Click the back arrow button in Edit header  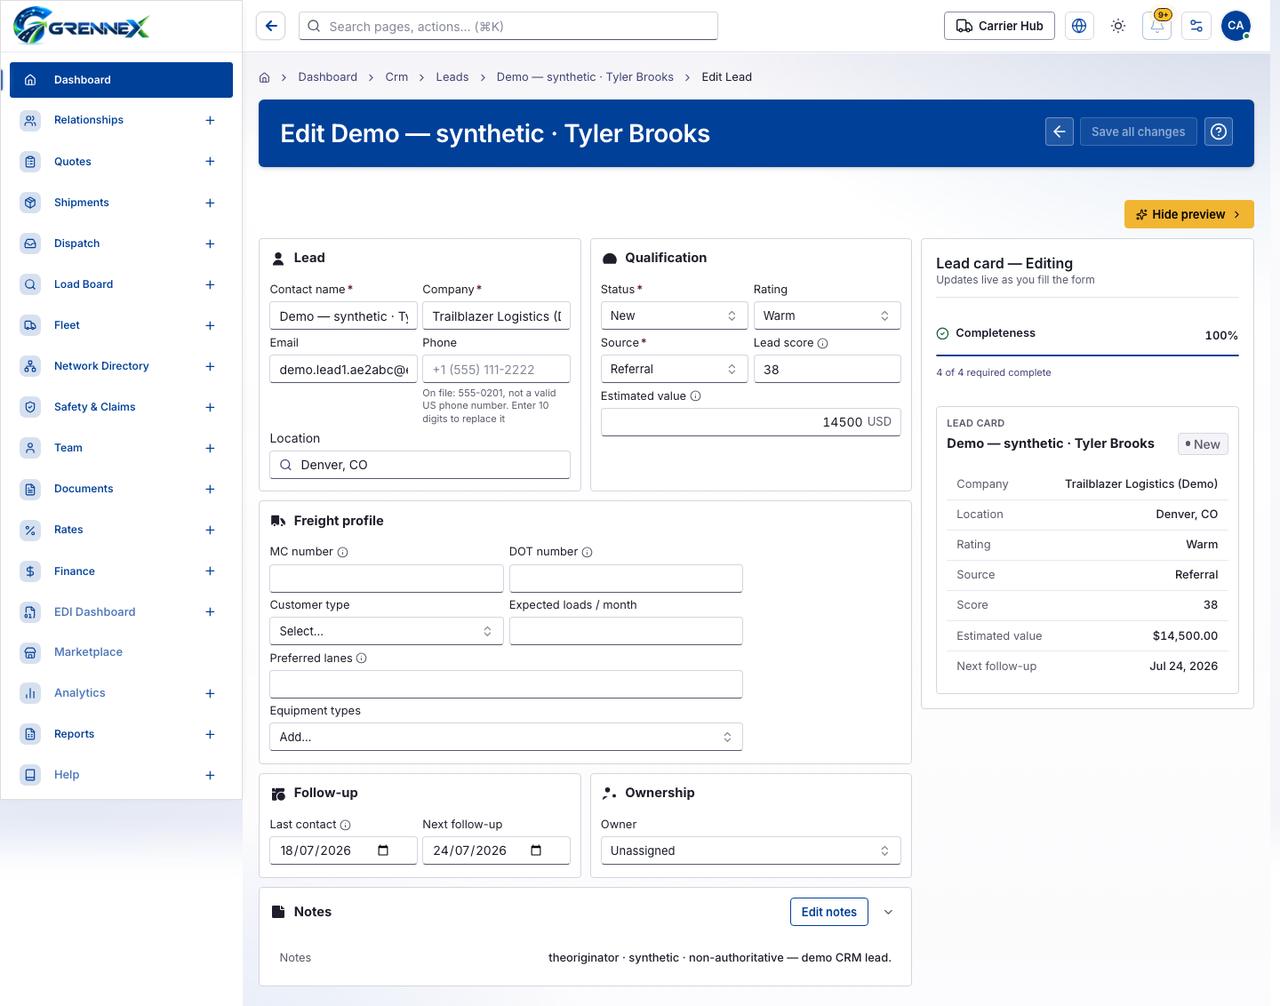(x=1059, y=132)
